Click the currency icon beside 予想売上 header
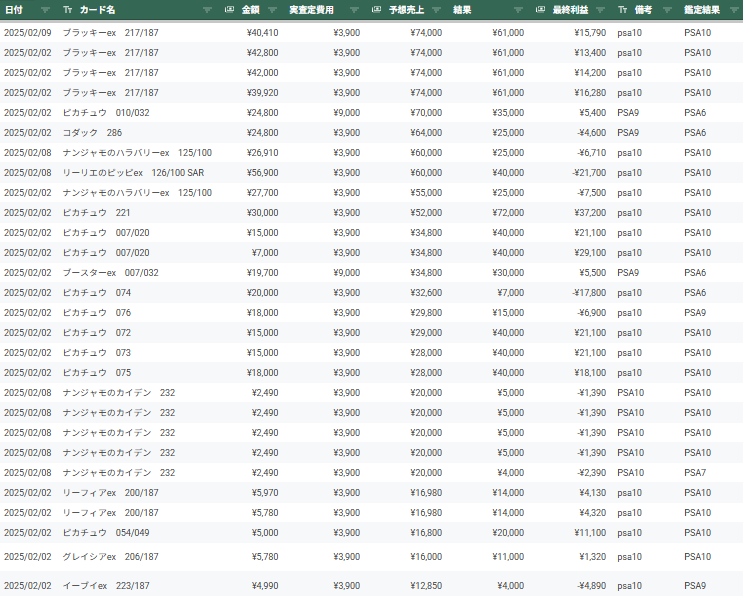 (x=376, y=9)
